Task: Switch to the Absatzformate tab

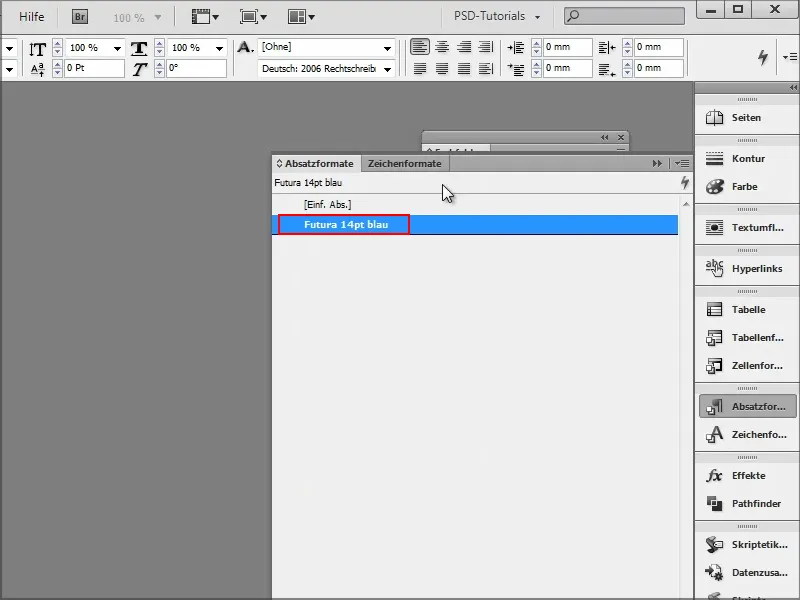Action: pyautogui.click(x=316, y=164)
